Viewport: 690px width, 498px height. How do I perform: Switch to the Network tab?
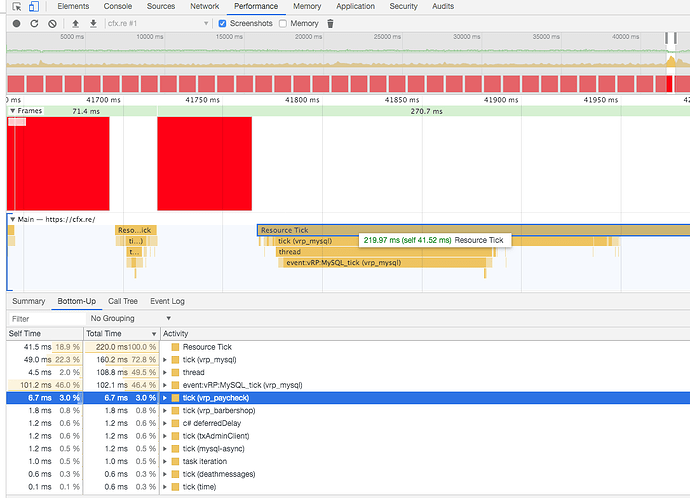click(204, 7)
